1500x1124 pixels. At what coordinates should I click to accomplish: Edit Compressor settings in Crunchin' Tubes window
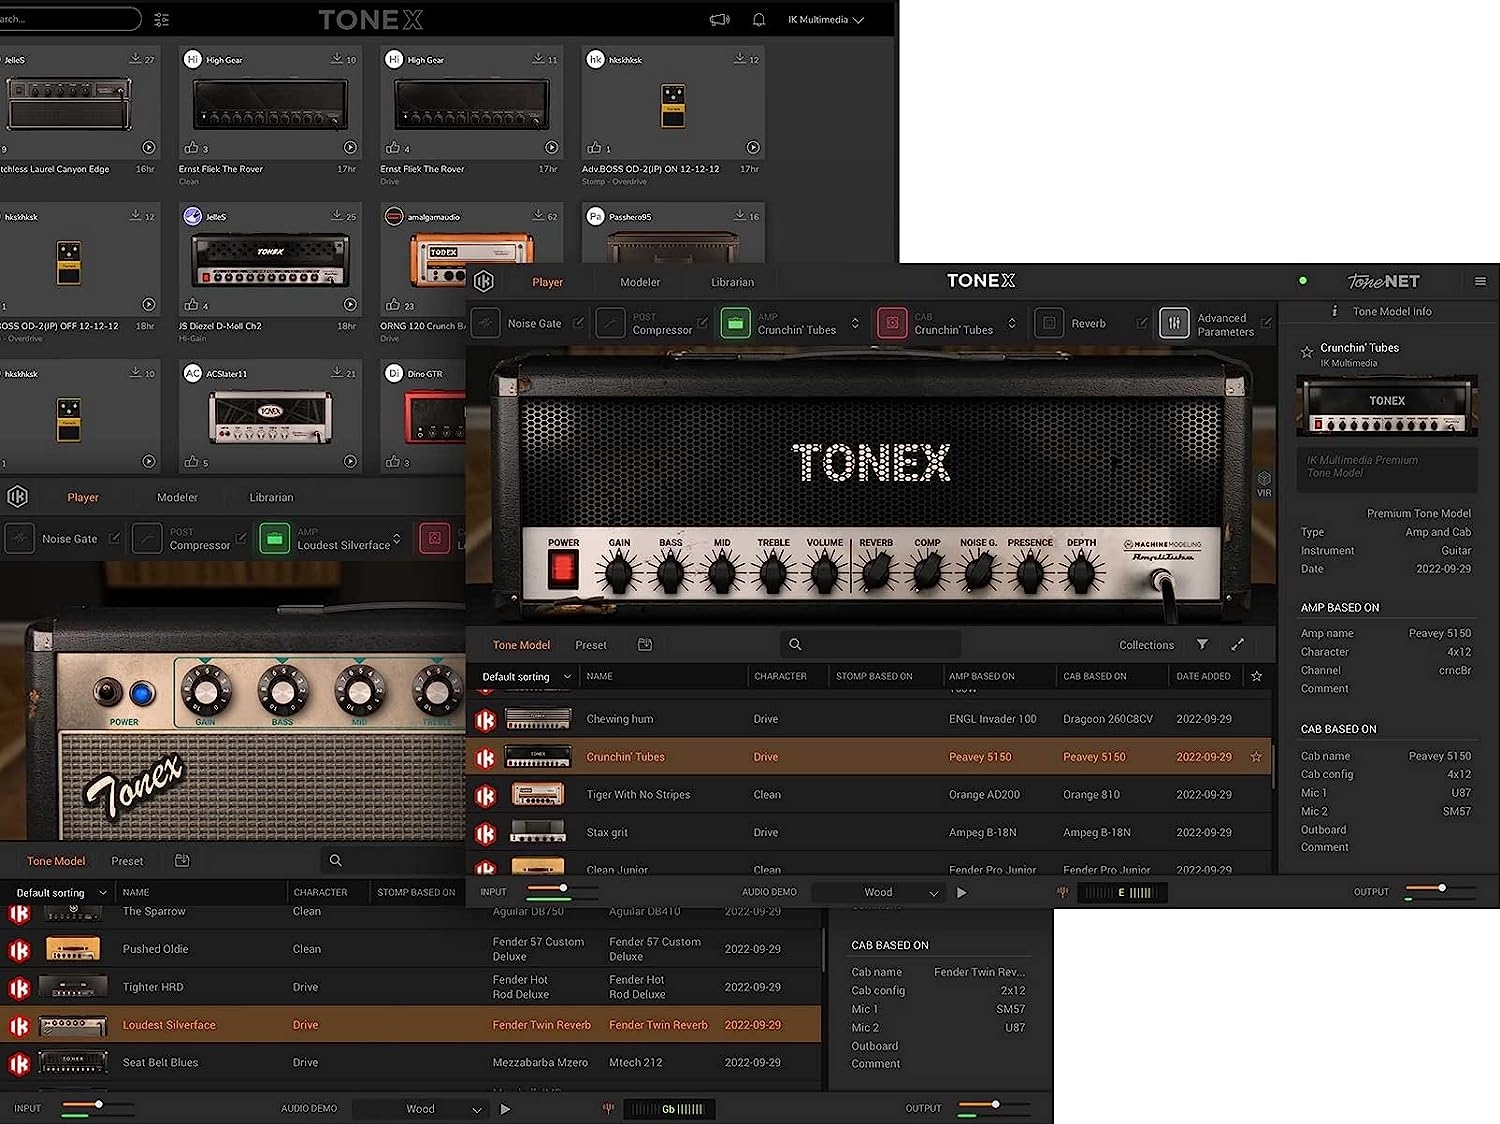(702, 323)
